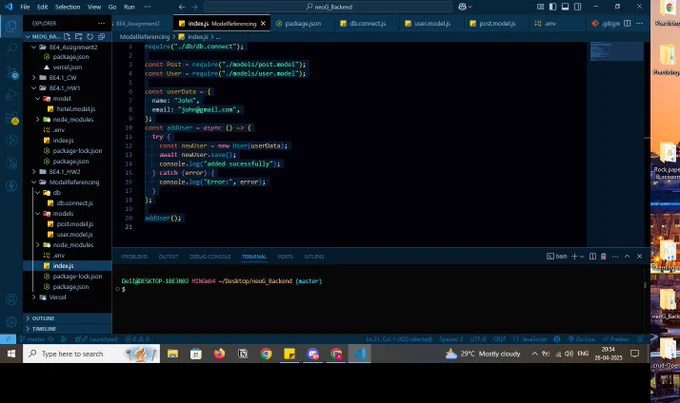Switch to package.json editor tab
680x403 pixels.
coord(298,23)
